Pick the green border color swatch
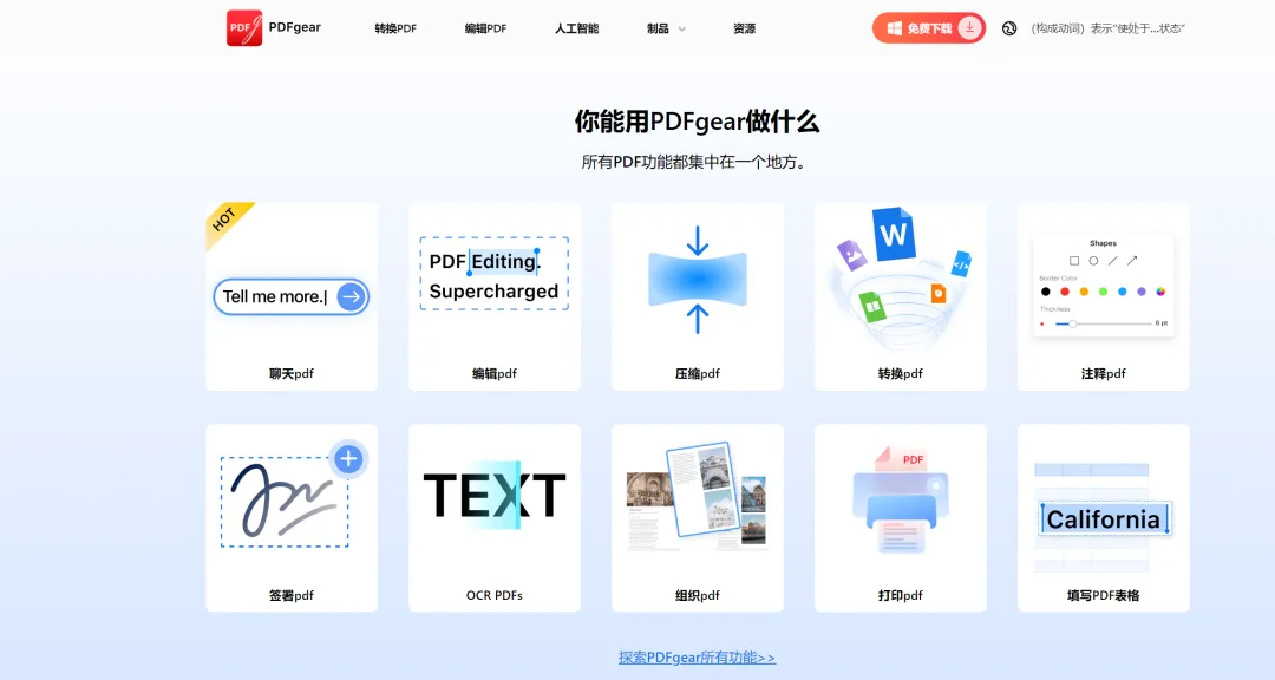Image resolution: width=1275 pixels, height=680 pixels. pos(1103,292)
